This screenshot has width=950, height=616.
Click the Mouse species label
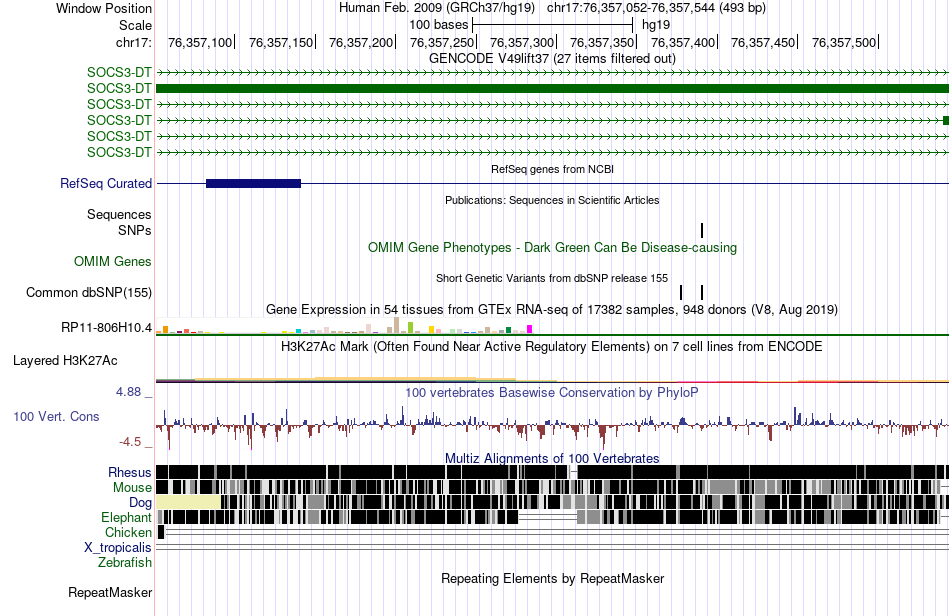[132, 488]
